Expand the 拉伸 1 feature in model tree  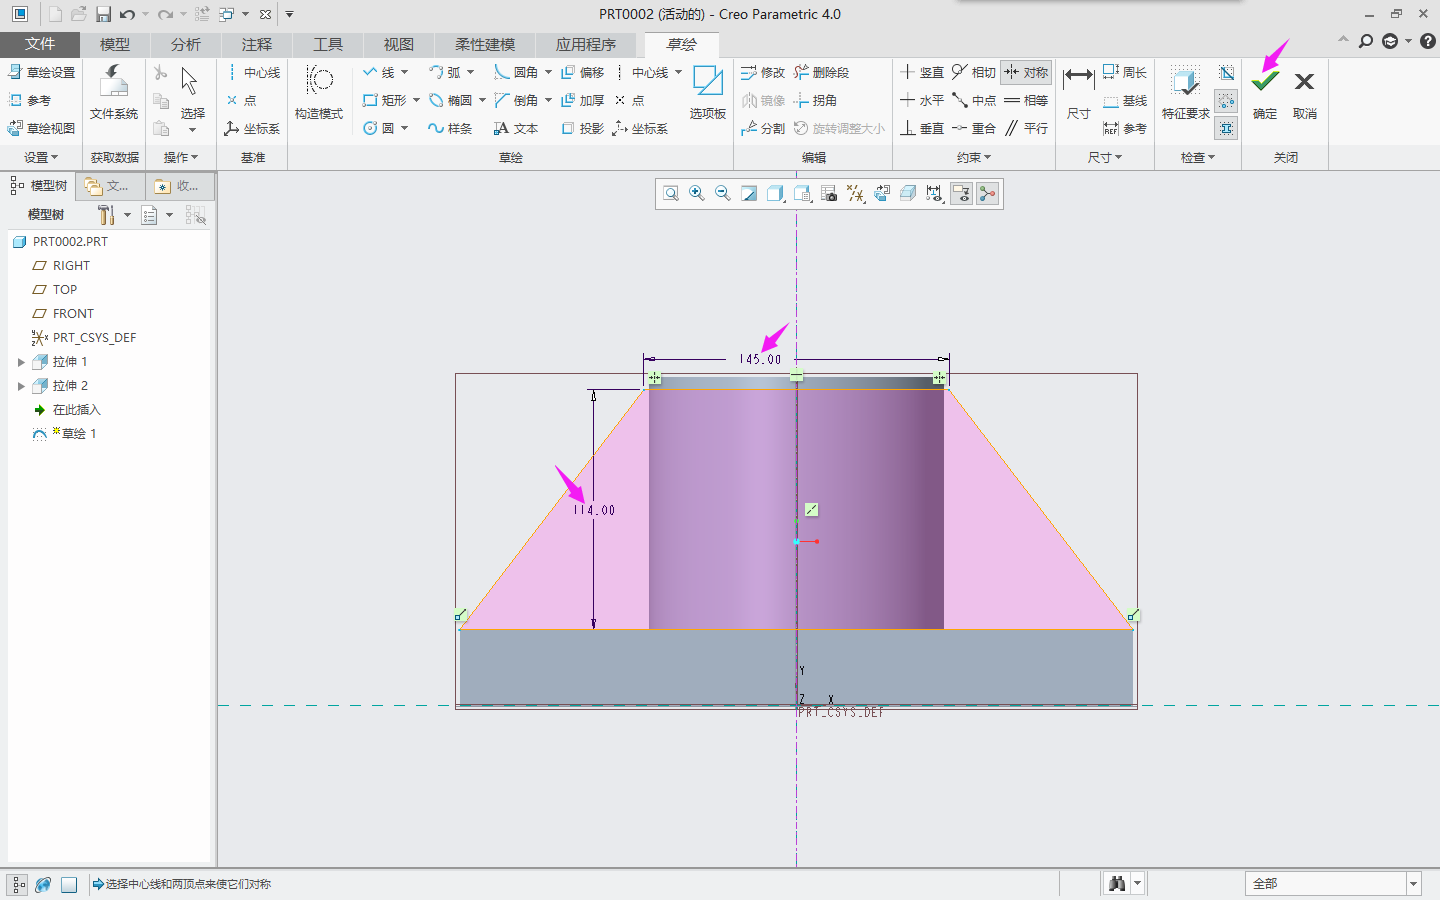click(x=21, y=362)
